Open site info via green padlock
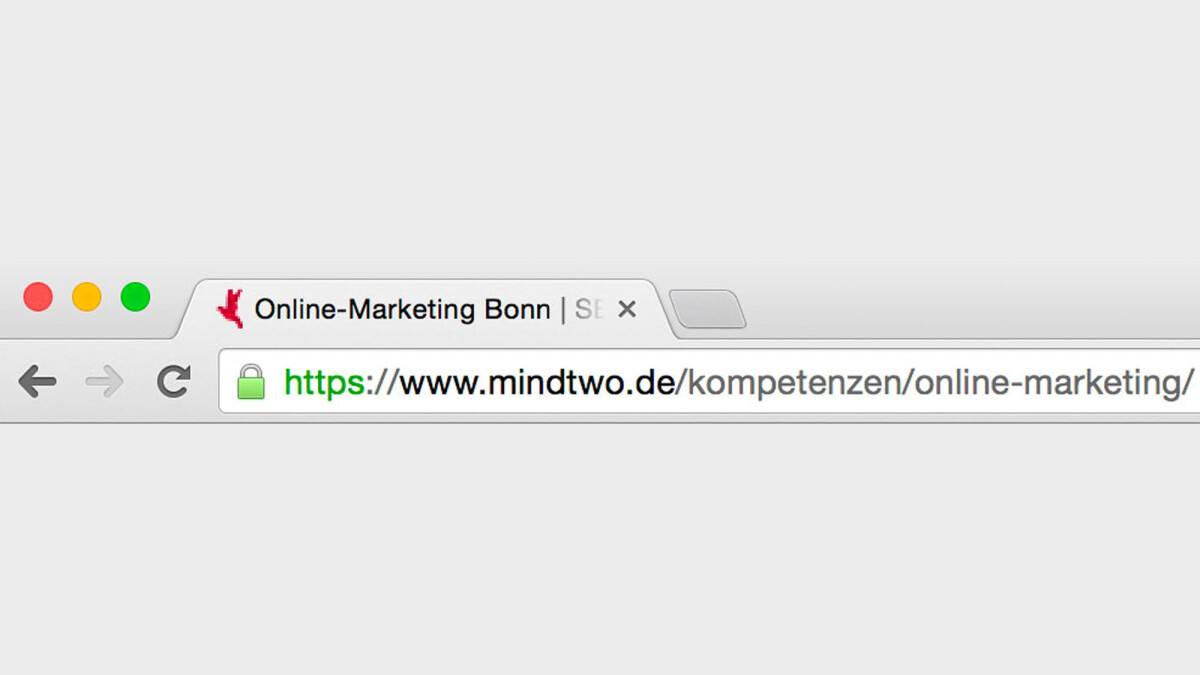This screenshot has width=1200, height=675. (251, 382)
